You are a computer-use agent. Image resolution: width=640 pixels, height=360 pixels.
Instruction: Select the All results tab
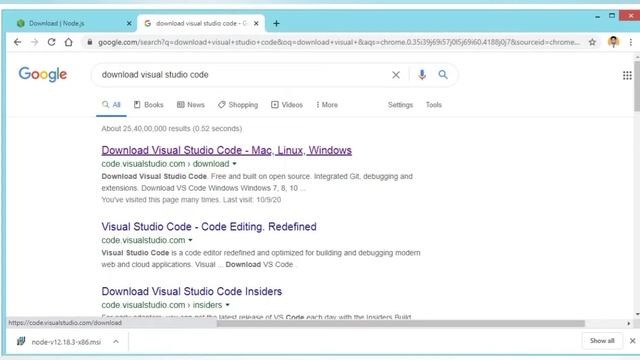pyautogui.click(x=111, y=105)
